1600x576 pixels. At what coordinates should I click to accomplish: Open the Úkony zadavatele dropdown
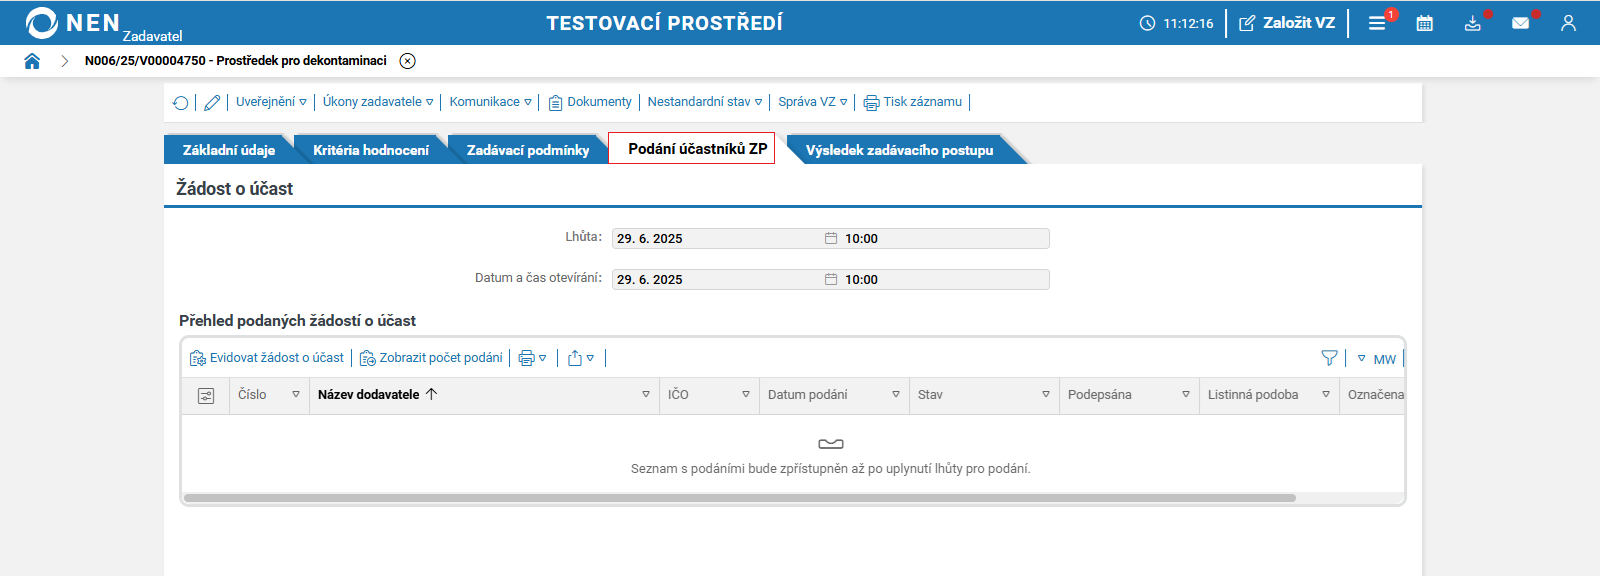click(x=378, y=102)
